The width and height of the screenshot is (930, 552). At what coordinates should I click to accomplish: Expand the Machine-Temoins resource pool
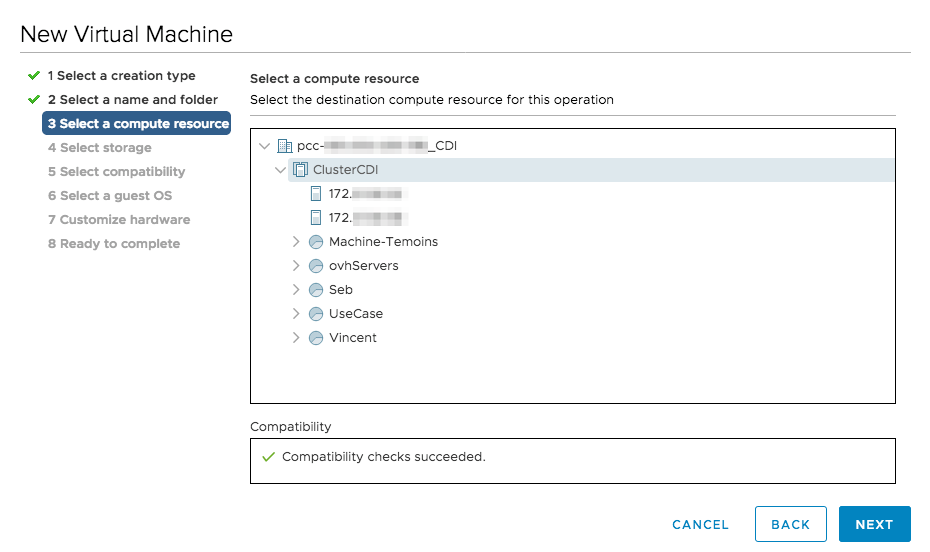296,242
